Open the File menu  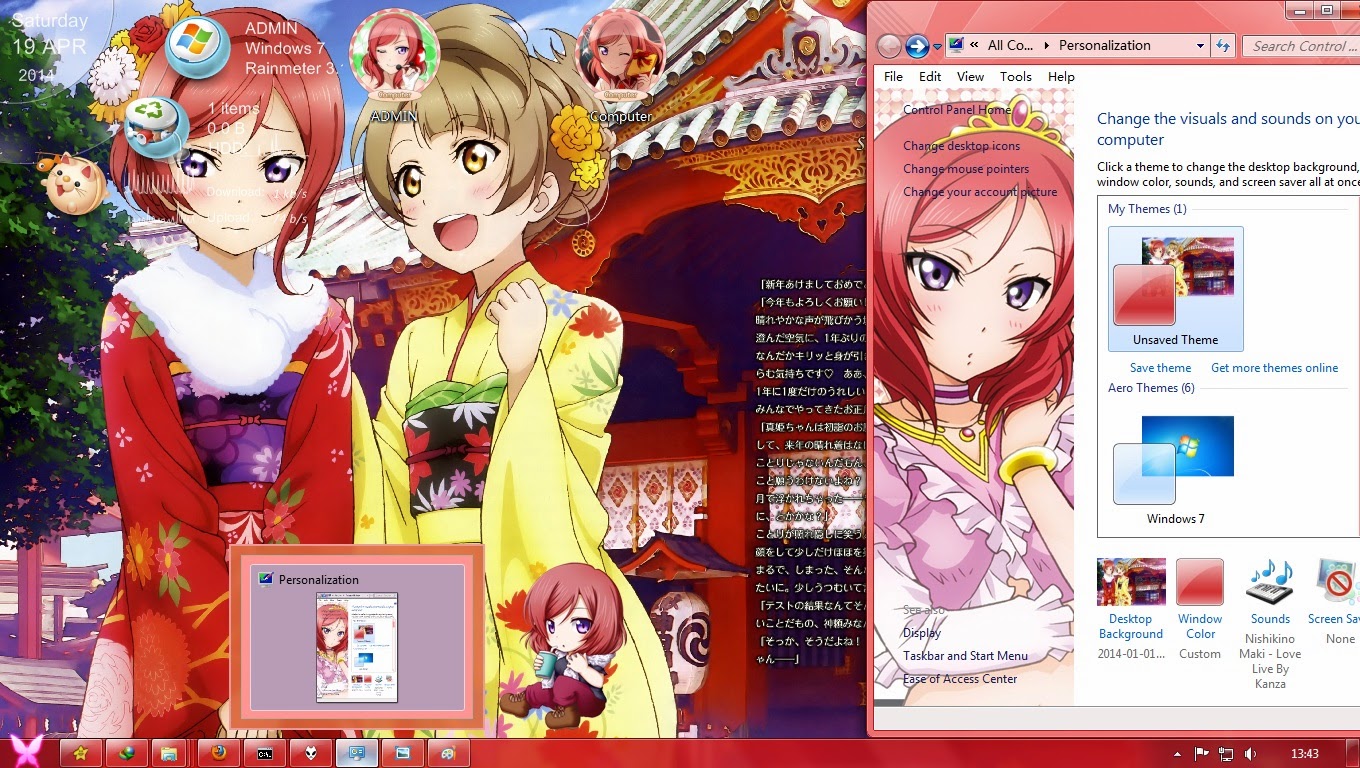click(893, 76)
